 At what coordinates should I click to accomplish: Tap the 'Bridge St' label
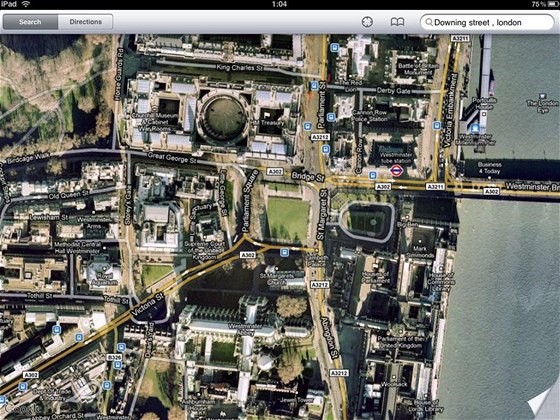pyautogui.click(x=308, y=176)
